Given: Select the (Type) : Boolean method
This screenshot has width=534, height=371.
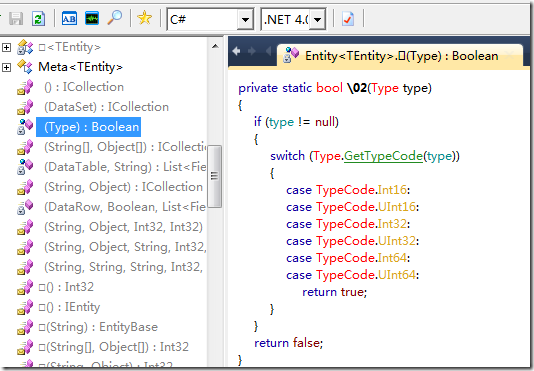Looking at the screenshot, I should tap(89, 127).
